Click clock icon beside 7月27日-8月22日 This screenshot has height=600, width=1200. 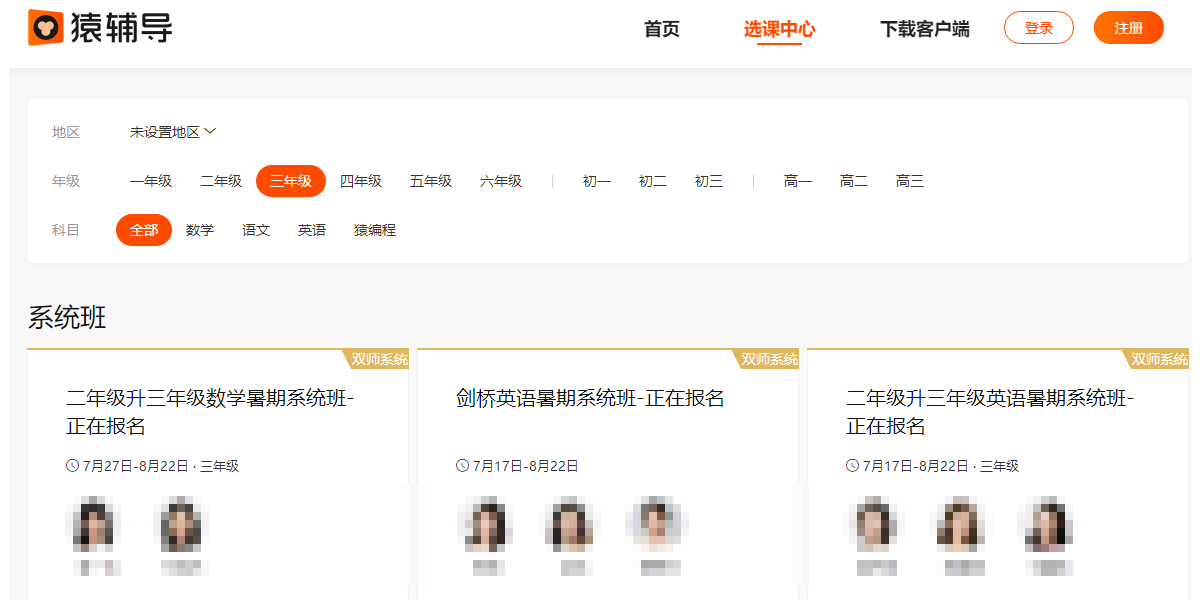click(x=72, y=466)
